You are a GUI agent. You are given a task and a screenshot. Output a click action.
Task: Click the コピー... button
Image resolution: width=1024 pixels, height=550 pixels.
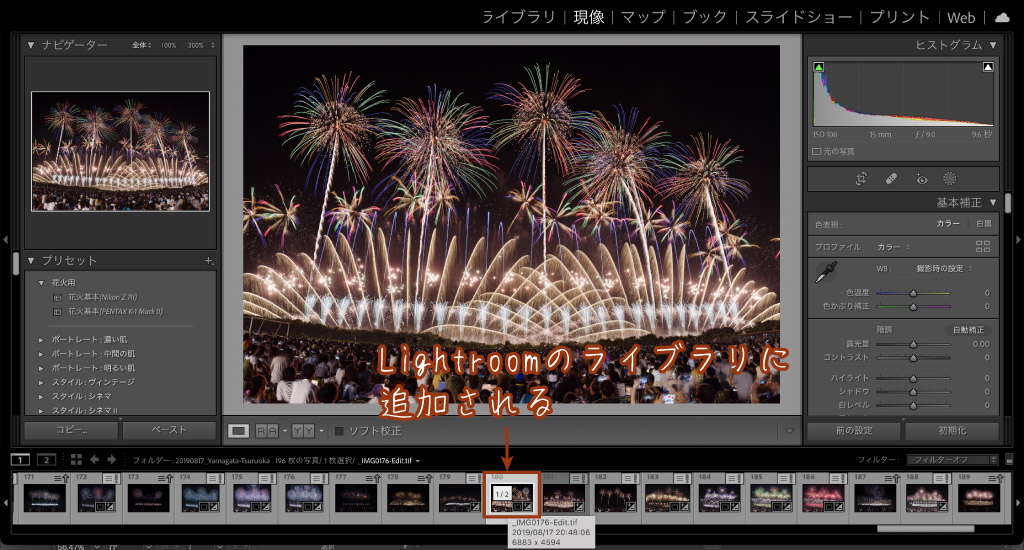(71, 430)
